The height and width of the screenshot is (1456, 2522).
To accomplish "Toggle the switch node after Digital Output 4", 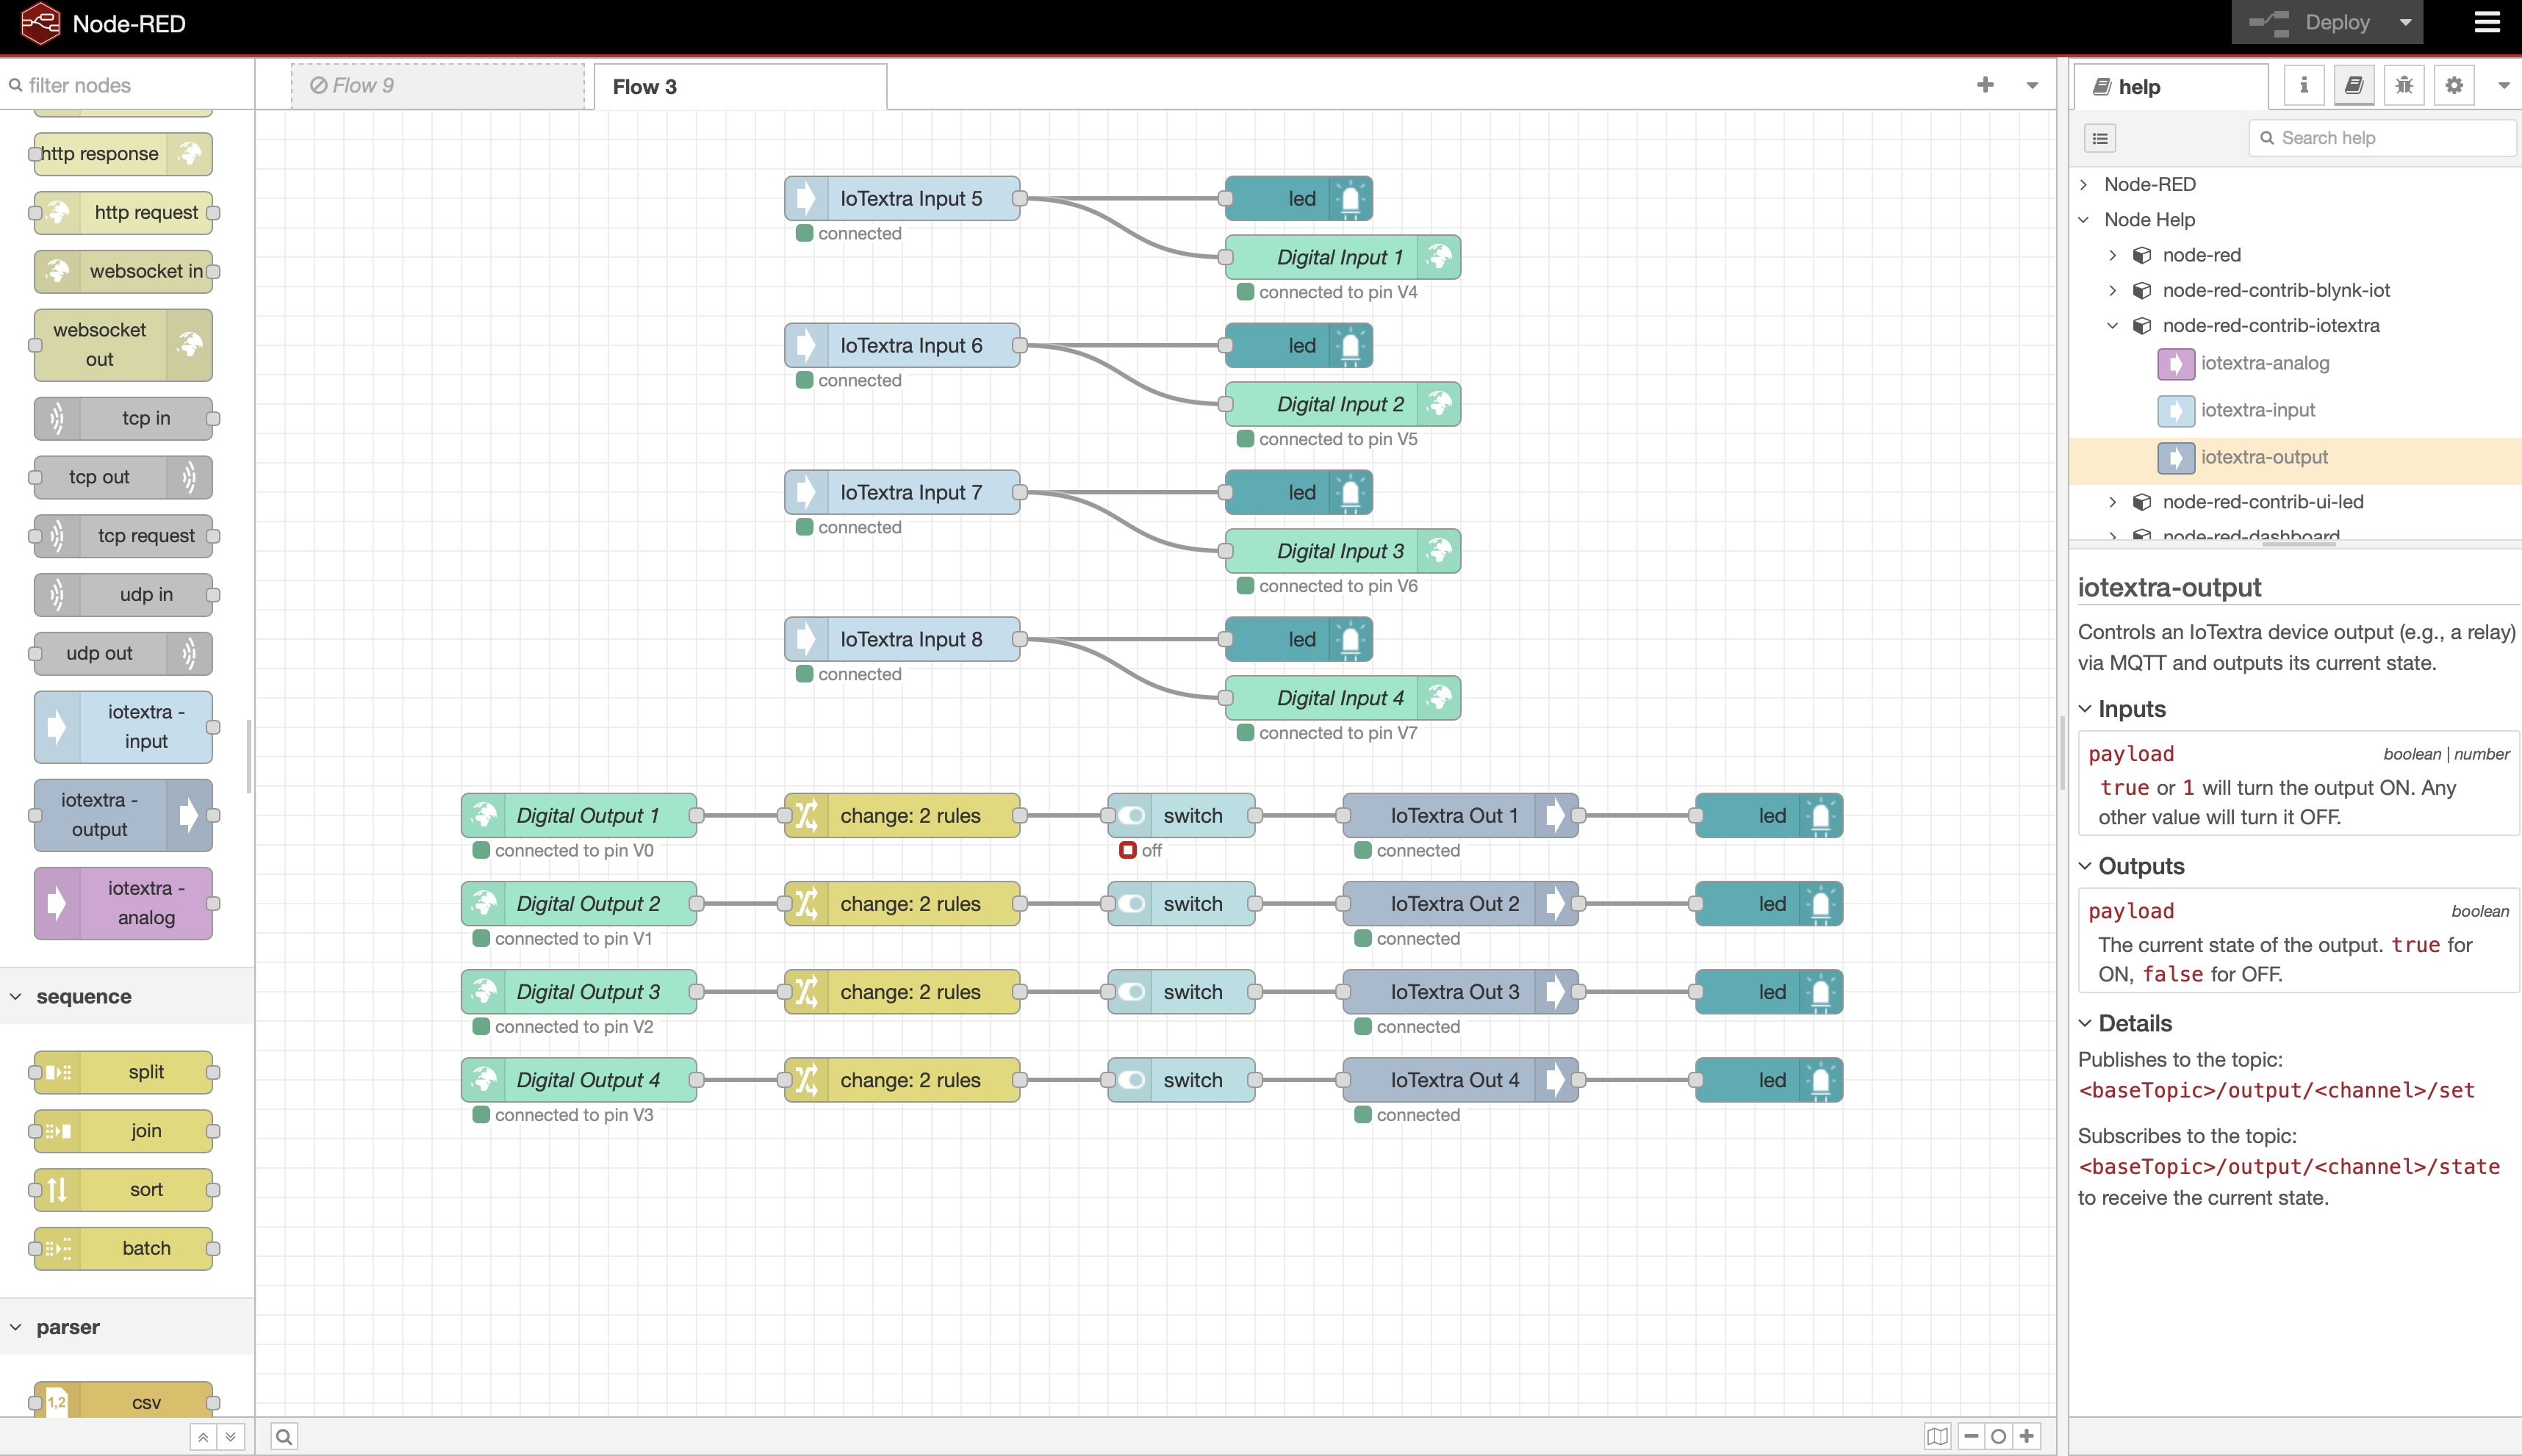I will click(1181, 1080).
